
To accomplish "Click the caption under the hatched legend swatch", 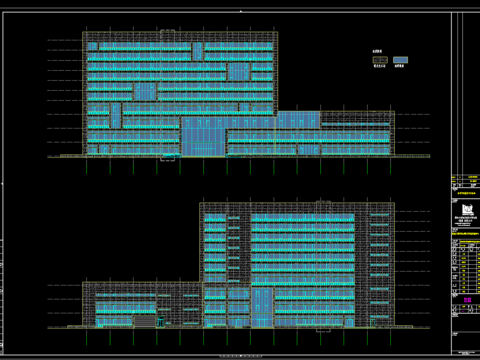I will pos(379,66).
